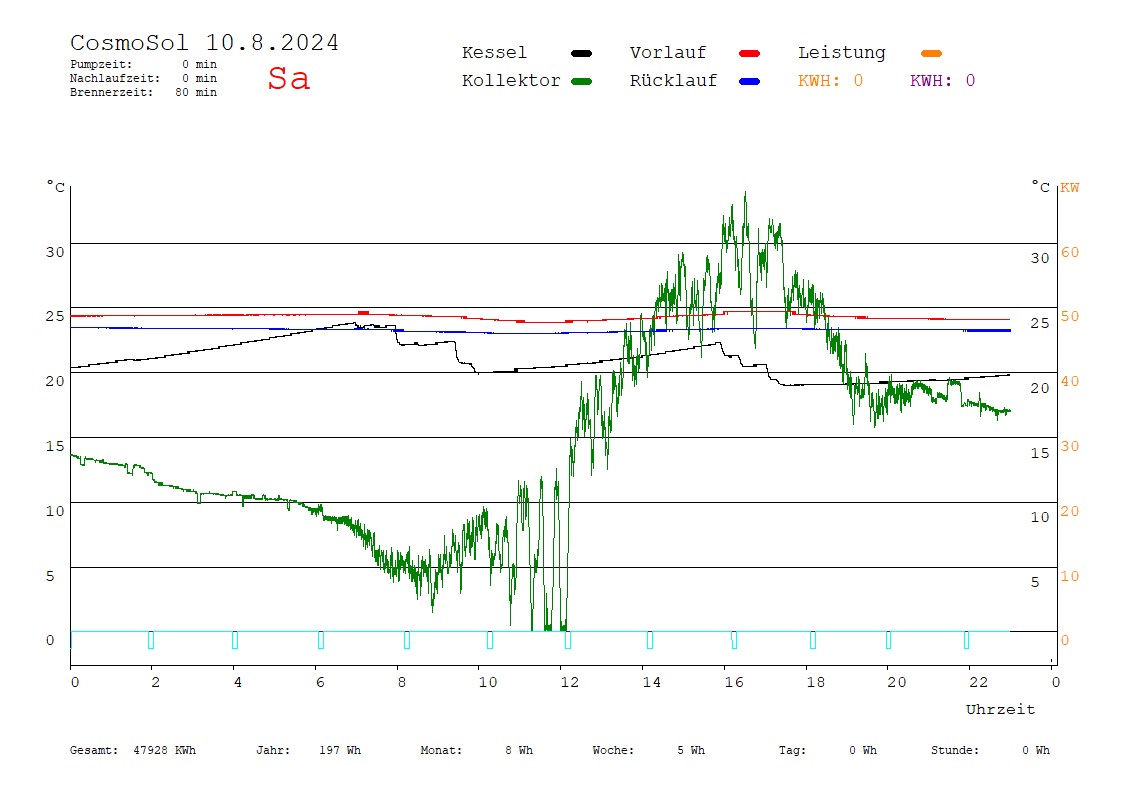Click the "25" tick on the right temperature axis

tap(1040, 323)
